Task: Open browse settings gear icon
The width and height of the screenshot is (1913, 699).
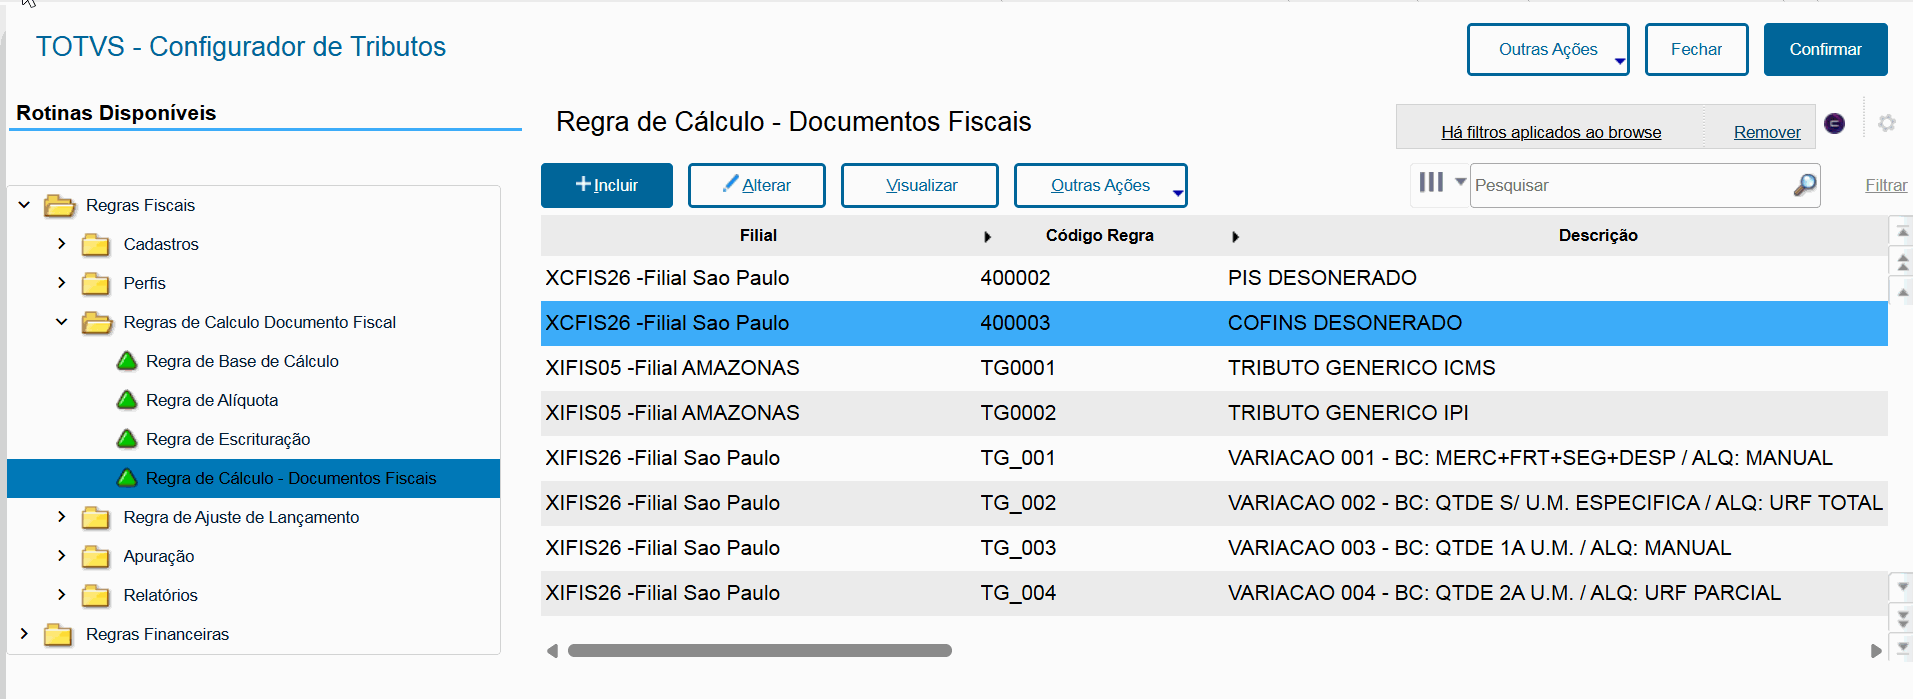Action: [1886, 123]
